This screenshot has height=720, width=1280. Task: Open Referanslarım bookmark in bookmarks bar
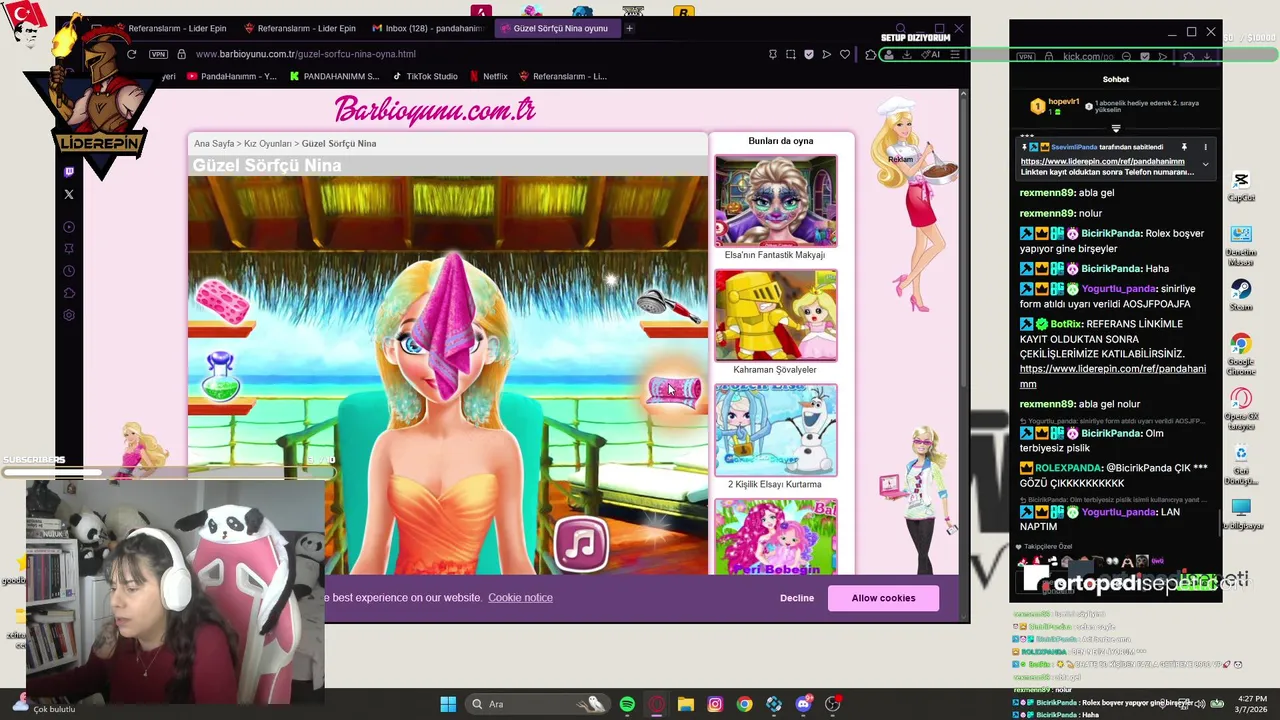[x=562, y=76]
